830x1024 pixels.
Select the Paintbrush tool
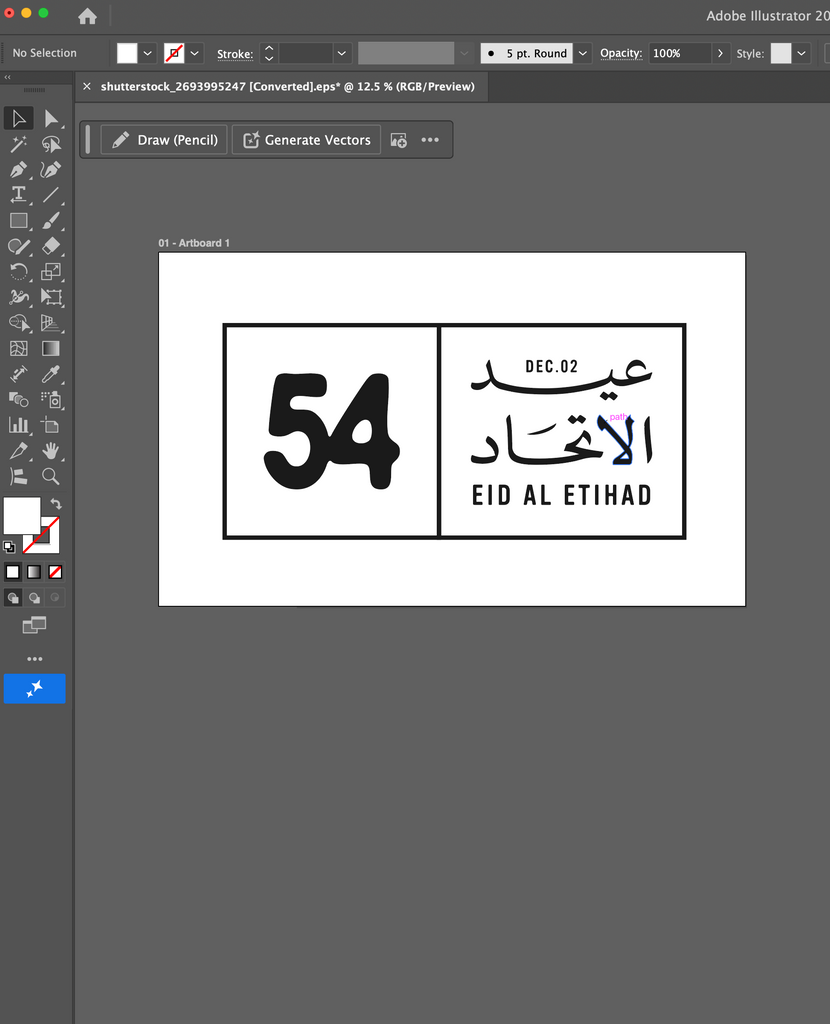point(51,221)
